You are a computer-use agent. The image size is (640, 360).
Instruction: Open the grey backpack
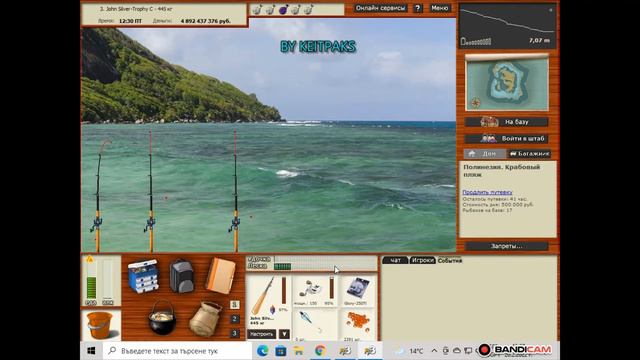point(182,276)
